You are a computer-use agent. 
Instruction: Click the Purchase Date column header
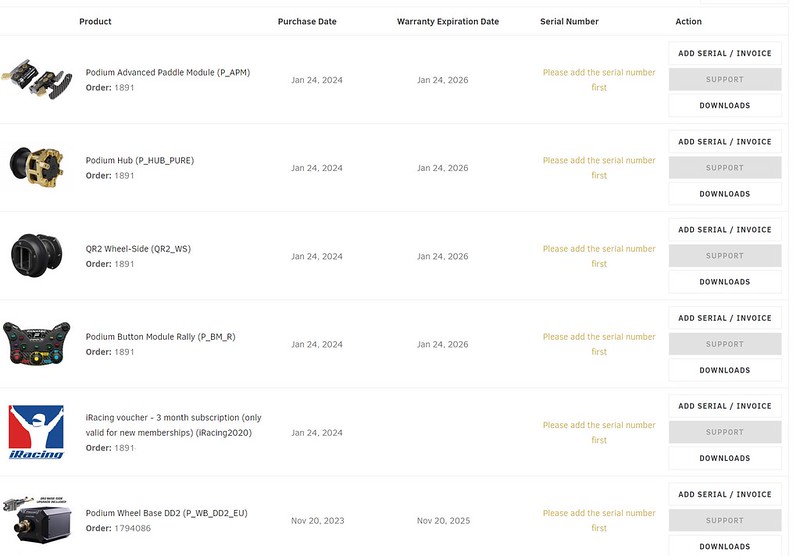pos(307,21)
